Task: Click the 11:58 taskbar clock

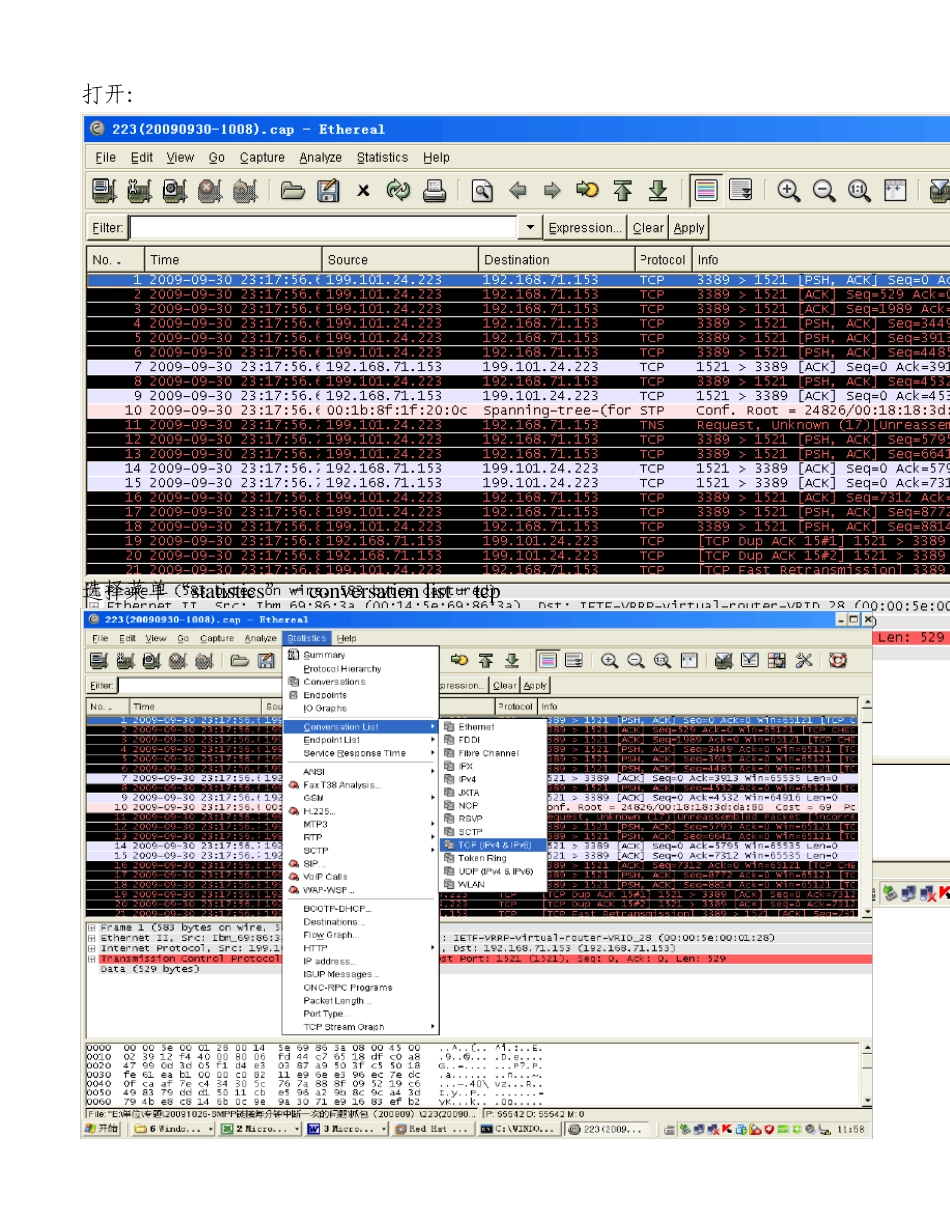Action: (x=850, y=1129)
